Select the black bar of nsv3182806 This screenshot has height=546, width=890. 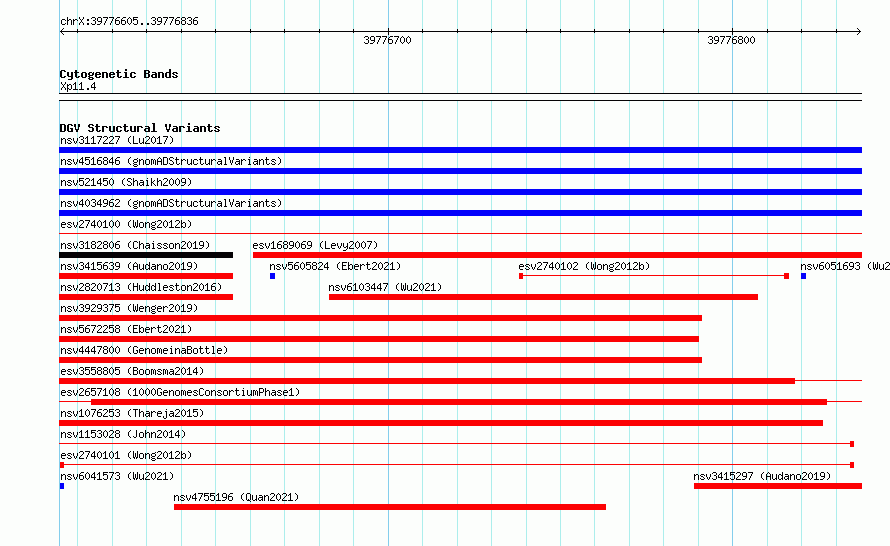click(x=146, y=255)
